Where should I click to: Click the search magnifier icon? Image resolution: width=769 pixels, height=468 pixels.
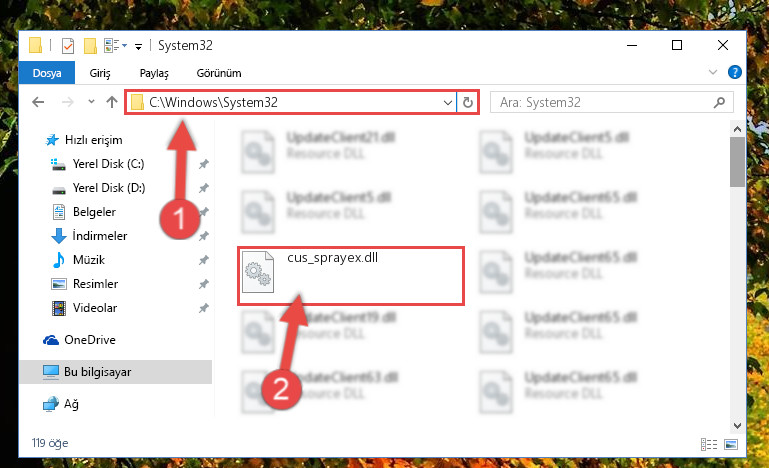(x=719, y=103)
